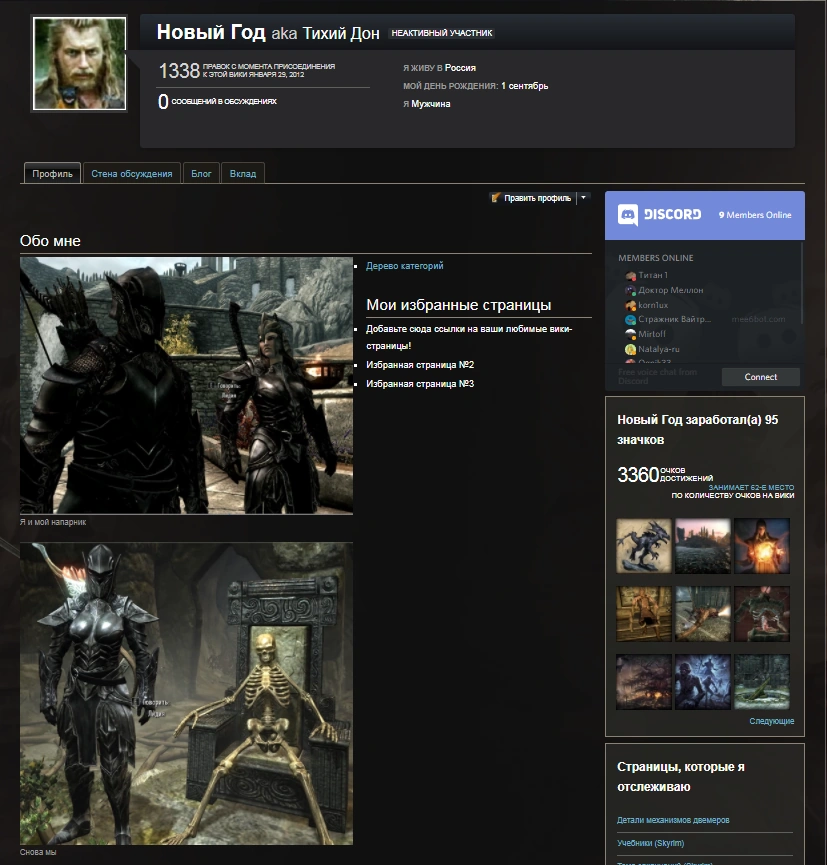Switch to the Профиль tab
Viewport: 827px width, 865px height.
(x=52, y=173)
